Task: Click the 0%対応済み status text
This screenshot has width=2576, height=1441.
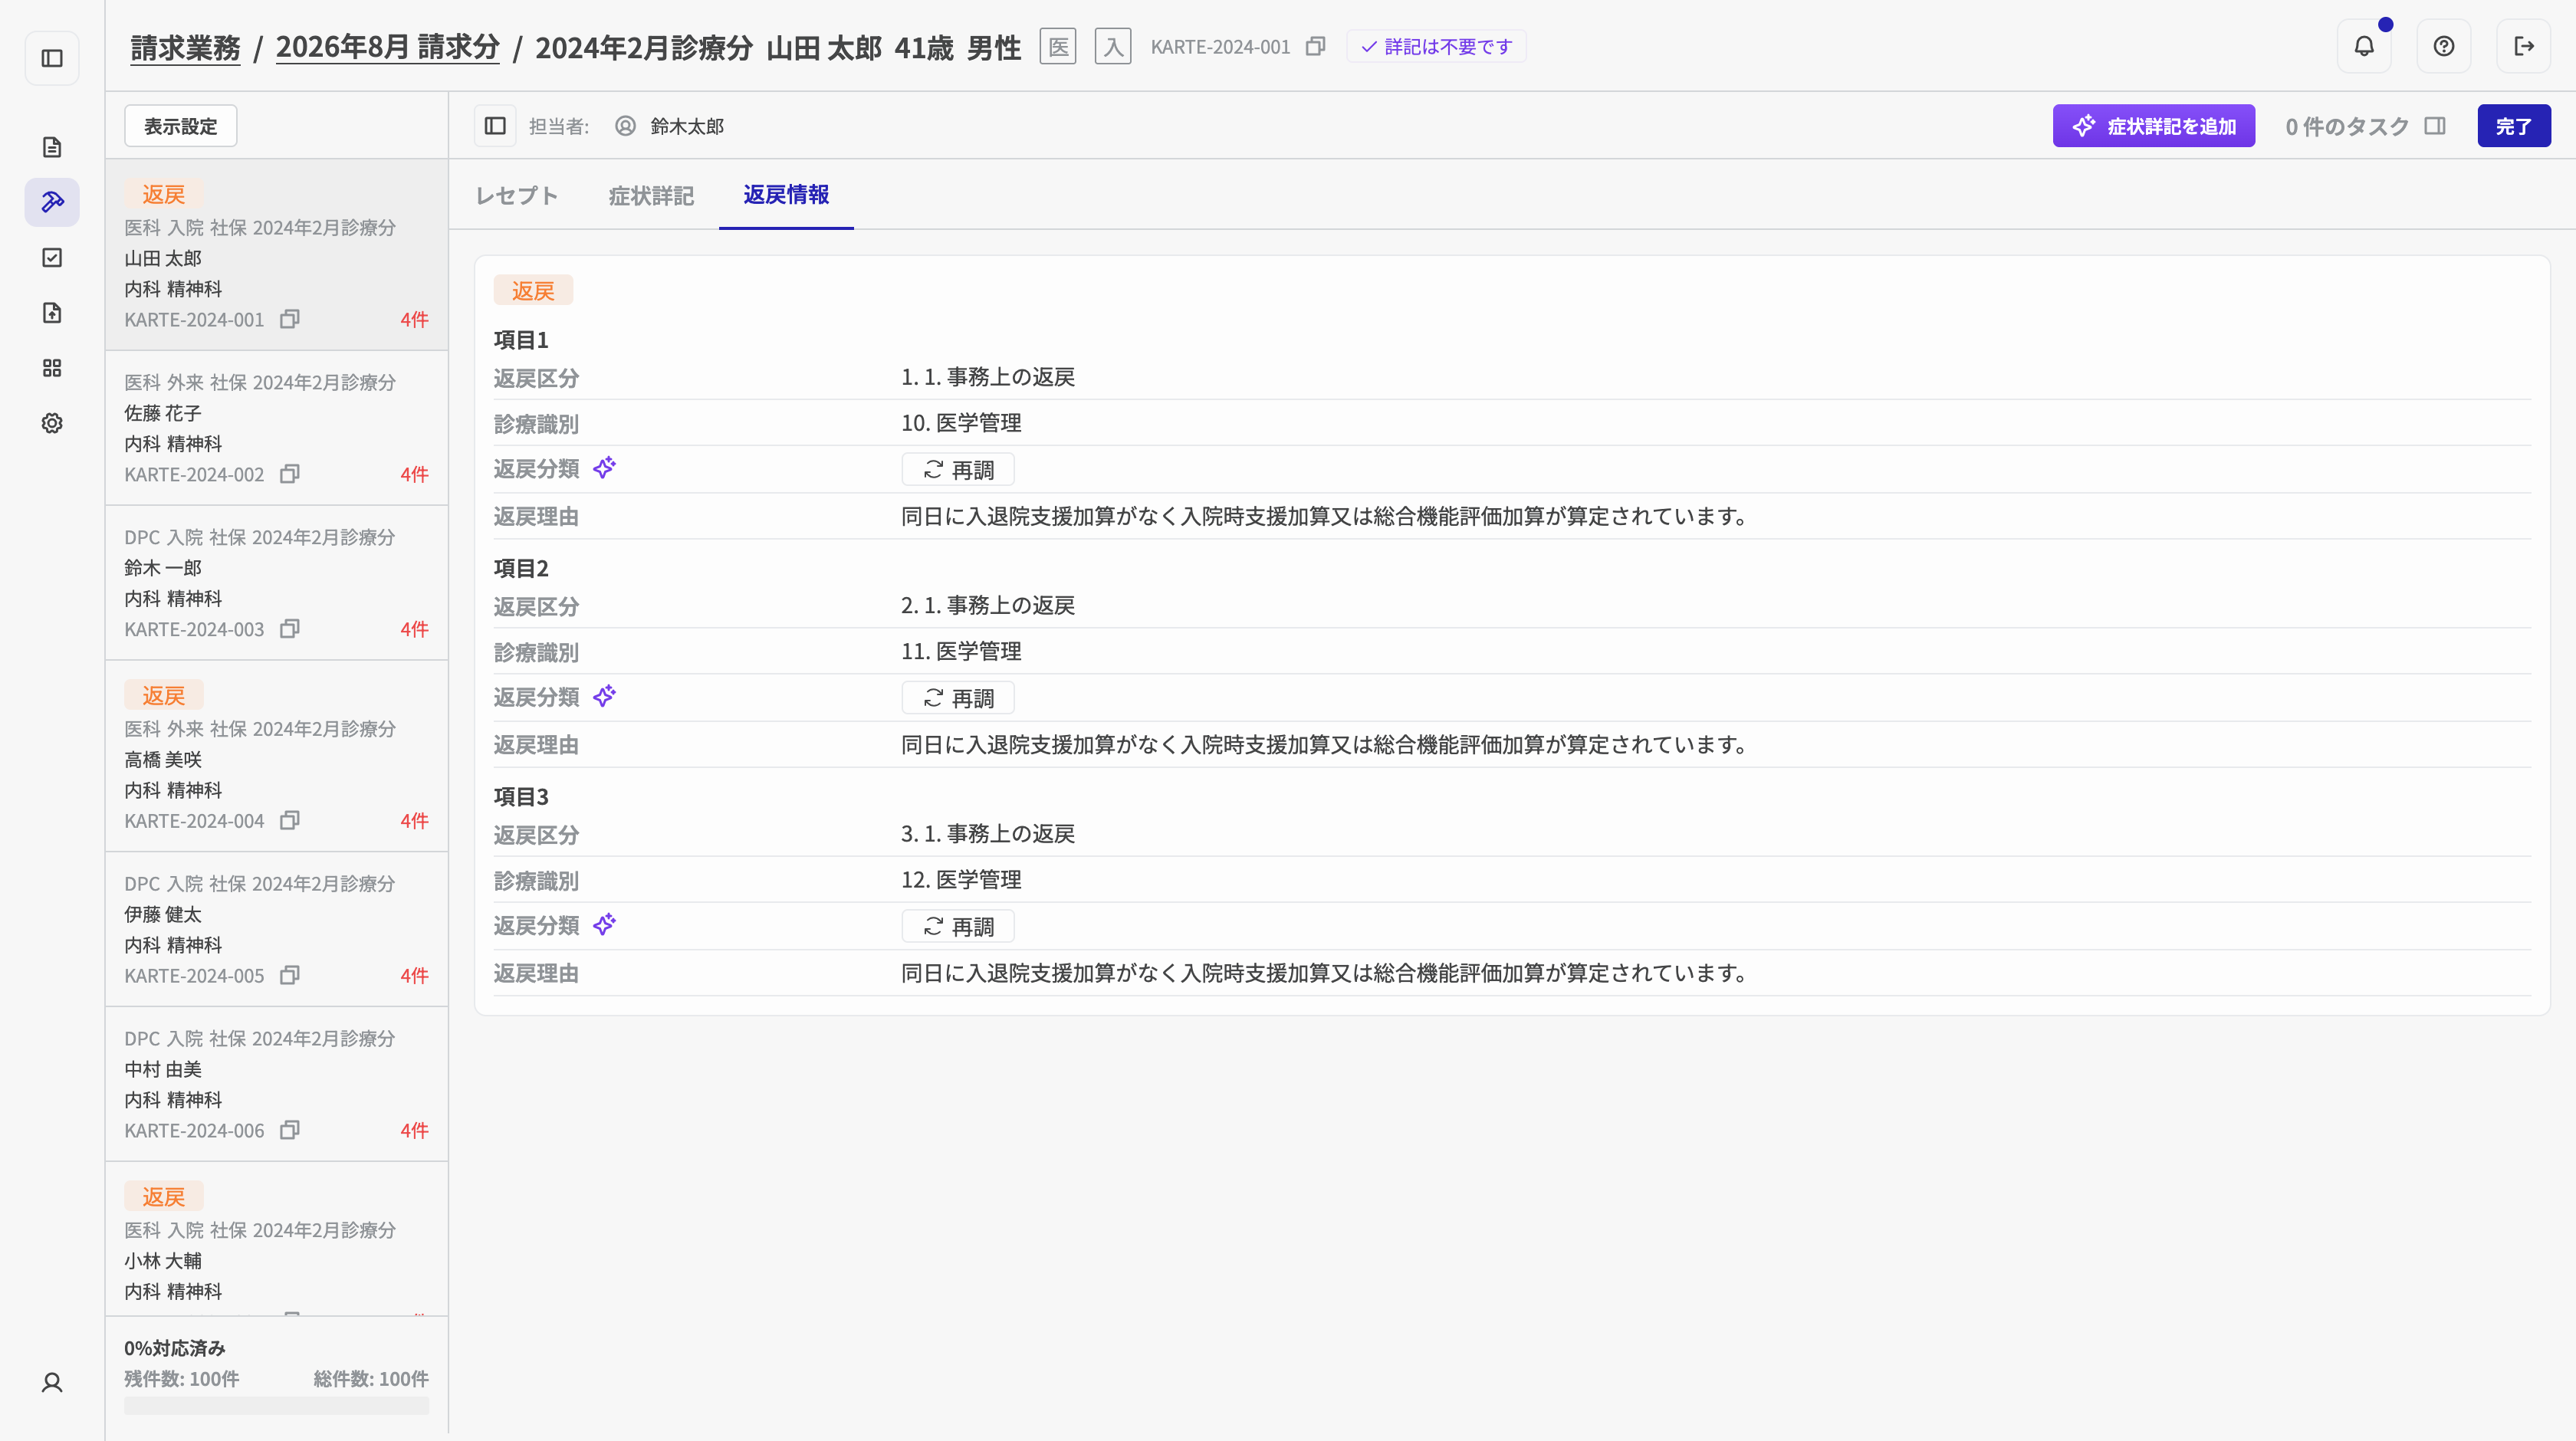Action: 175,1348
